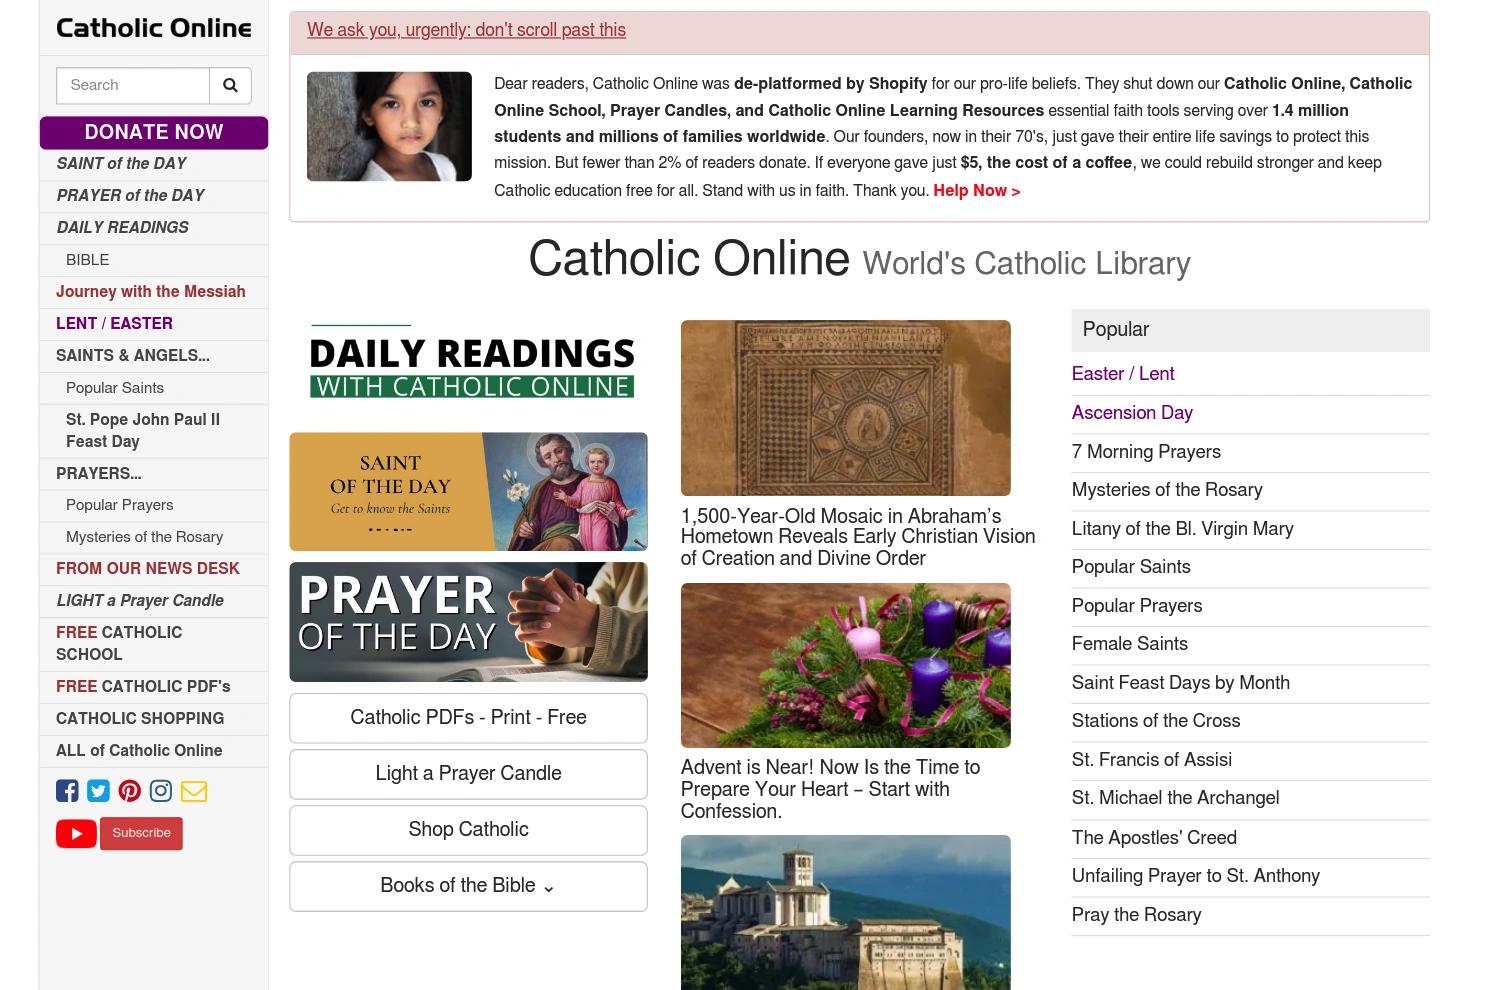This screenshot has width=1485, height=990.
Task: Click the mosaic article thumbnail
Action: [x=845, y=408]
